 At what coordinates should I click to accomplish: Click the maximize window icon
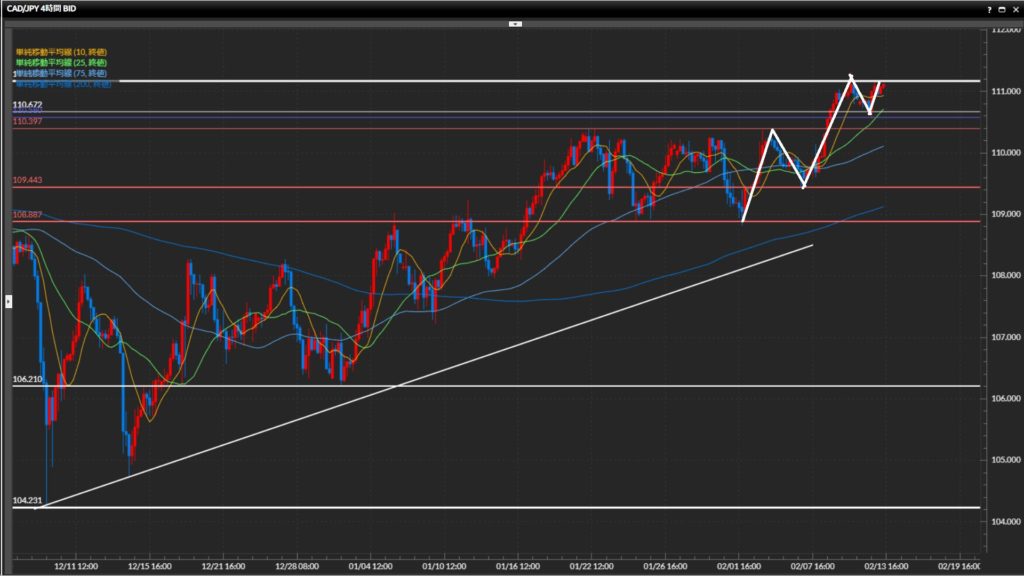click(1002, 8)
